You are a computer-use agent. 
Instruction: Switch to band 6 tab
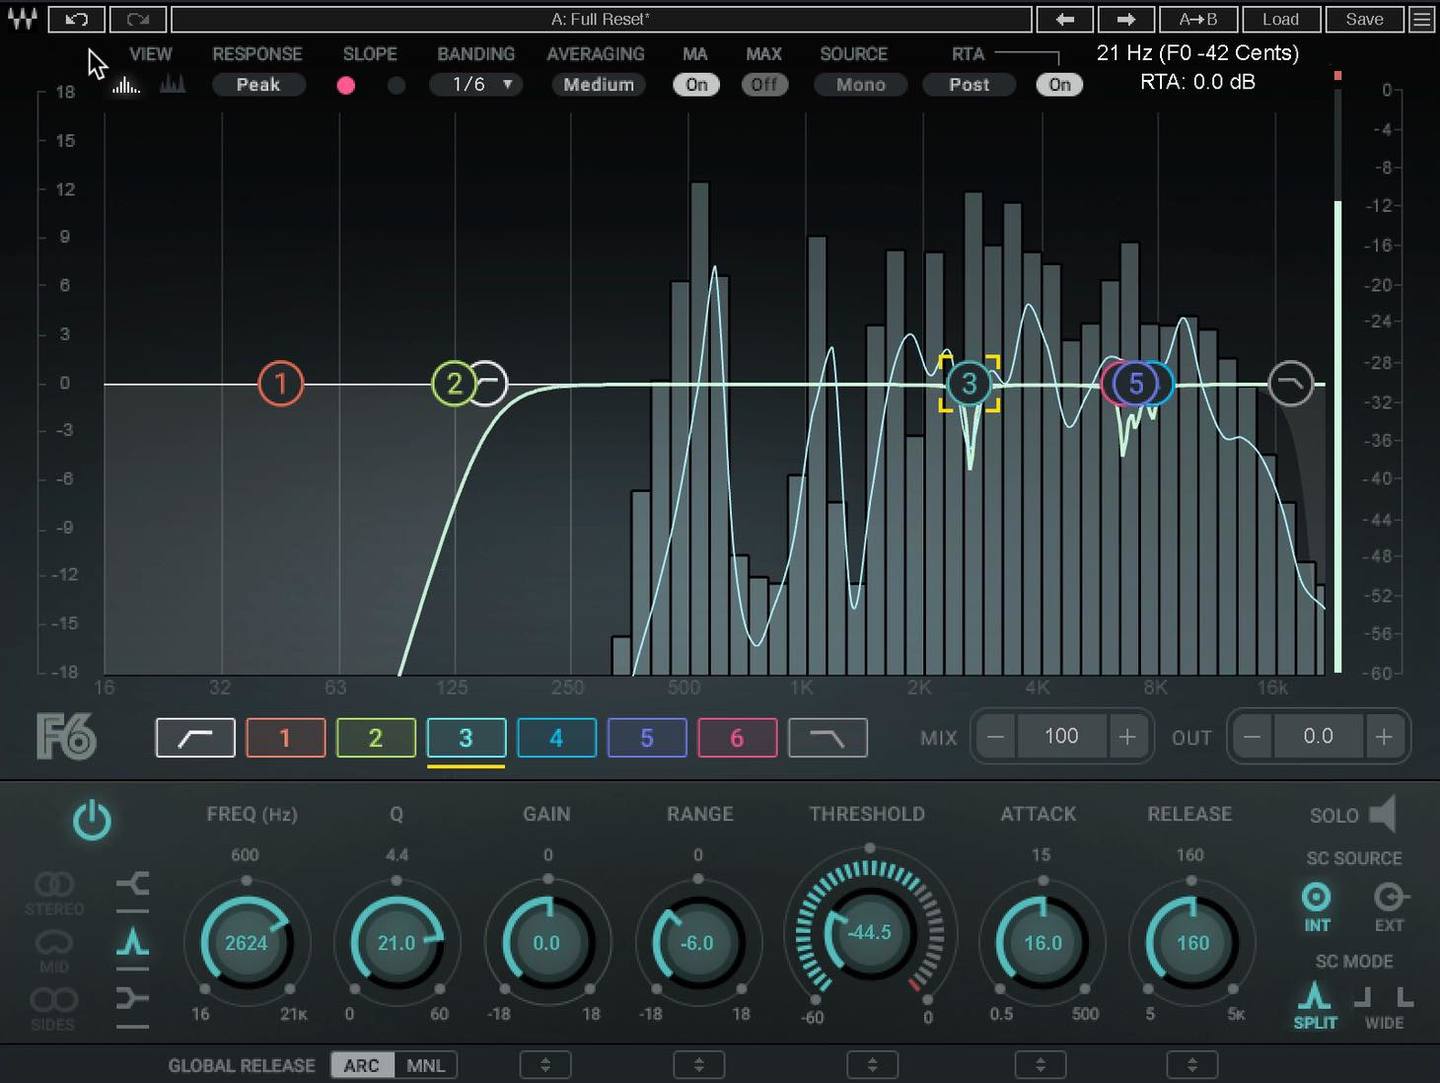(737, 738)
